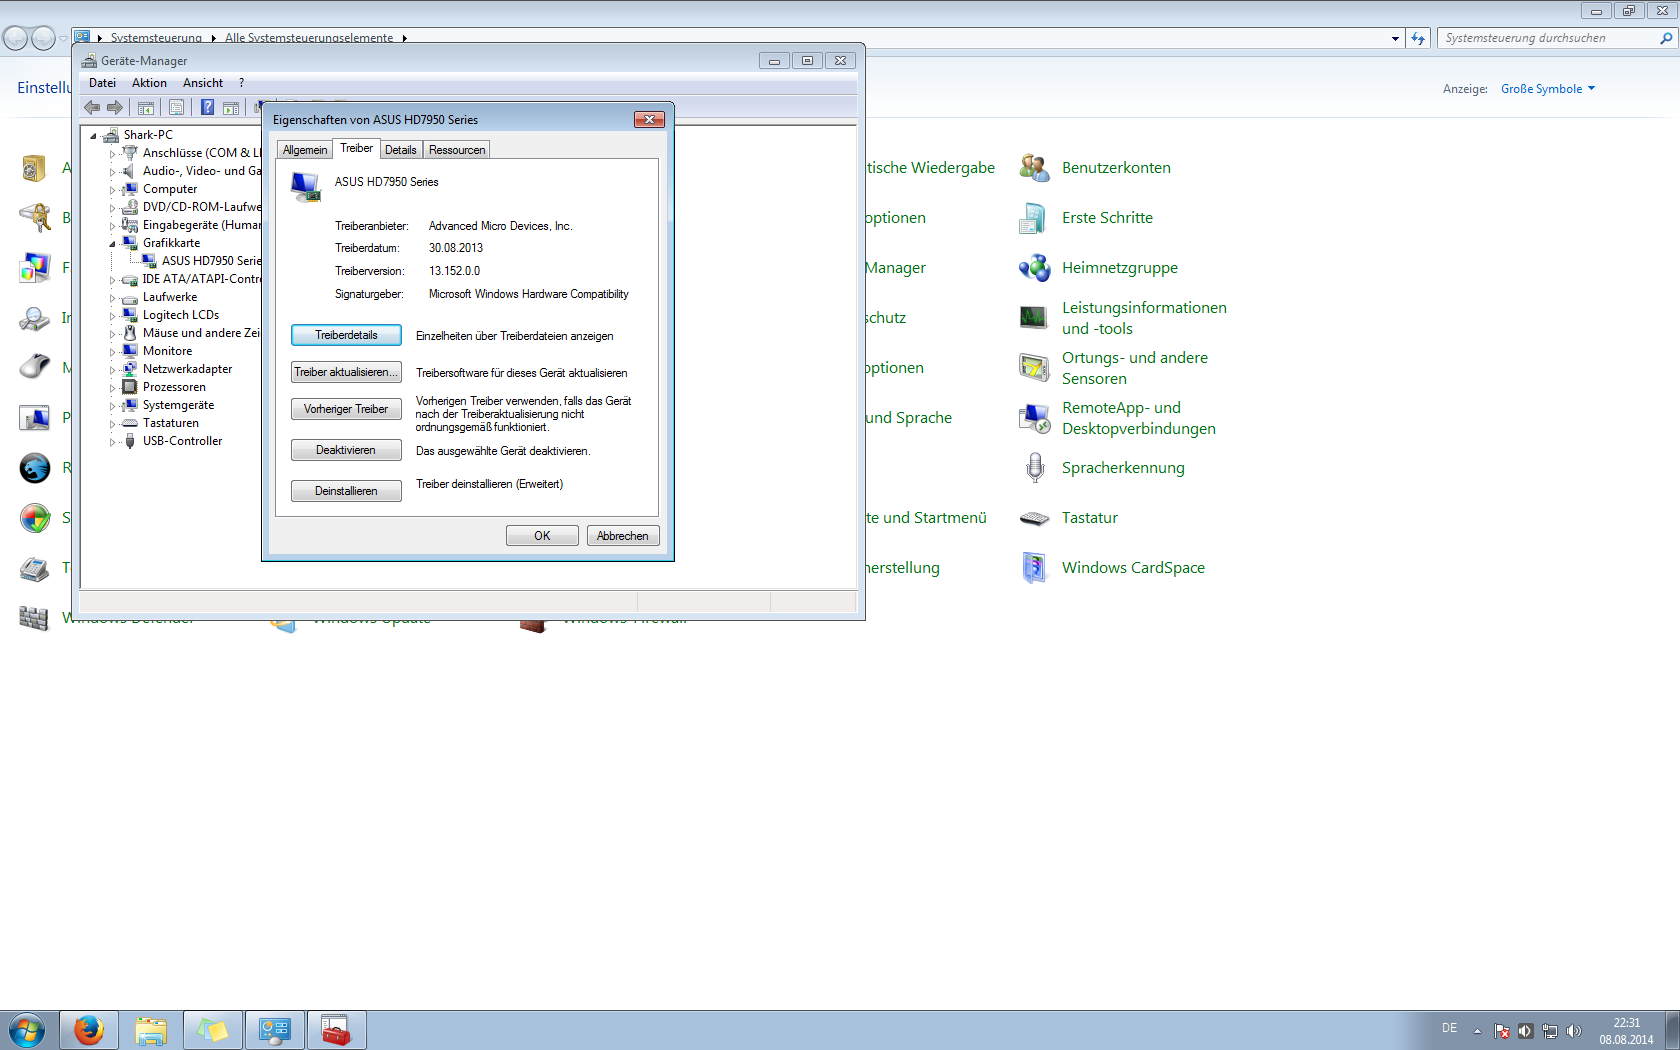Select Logitech LCDs in device tree
This screenshot has width=1680, height=1050.
coord(180,315)
